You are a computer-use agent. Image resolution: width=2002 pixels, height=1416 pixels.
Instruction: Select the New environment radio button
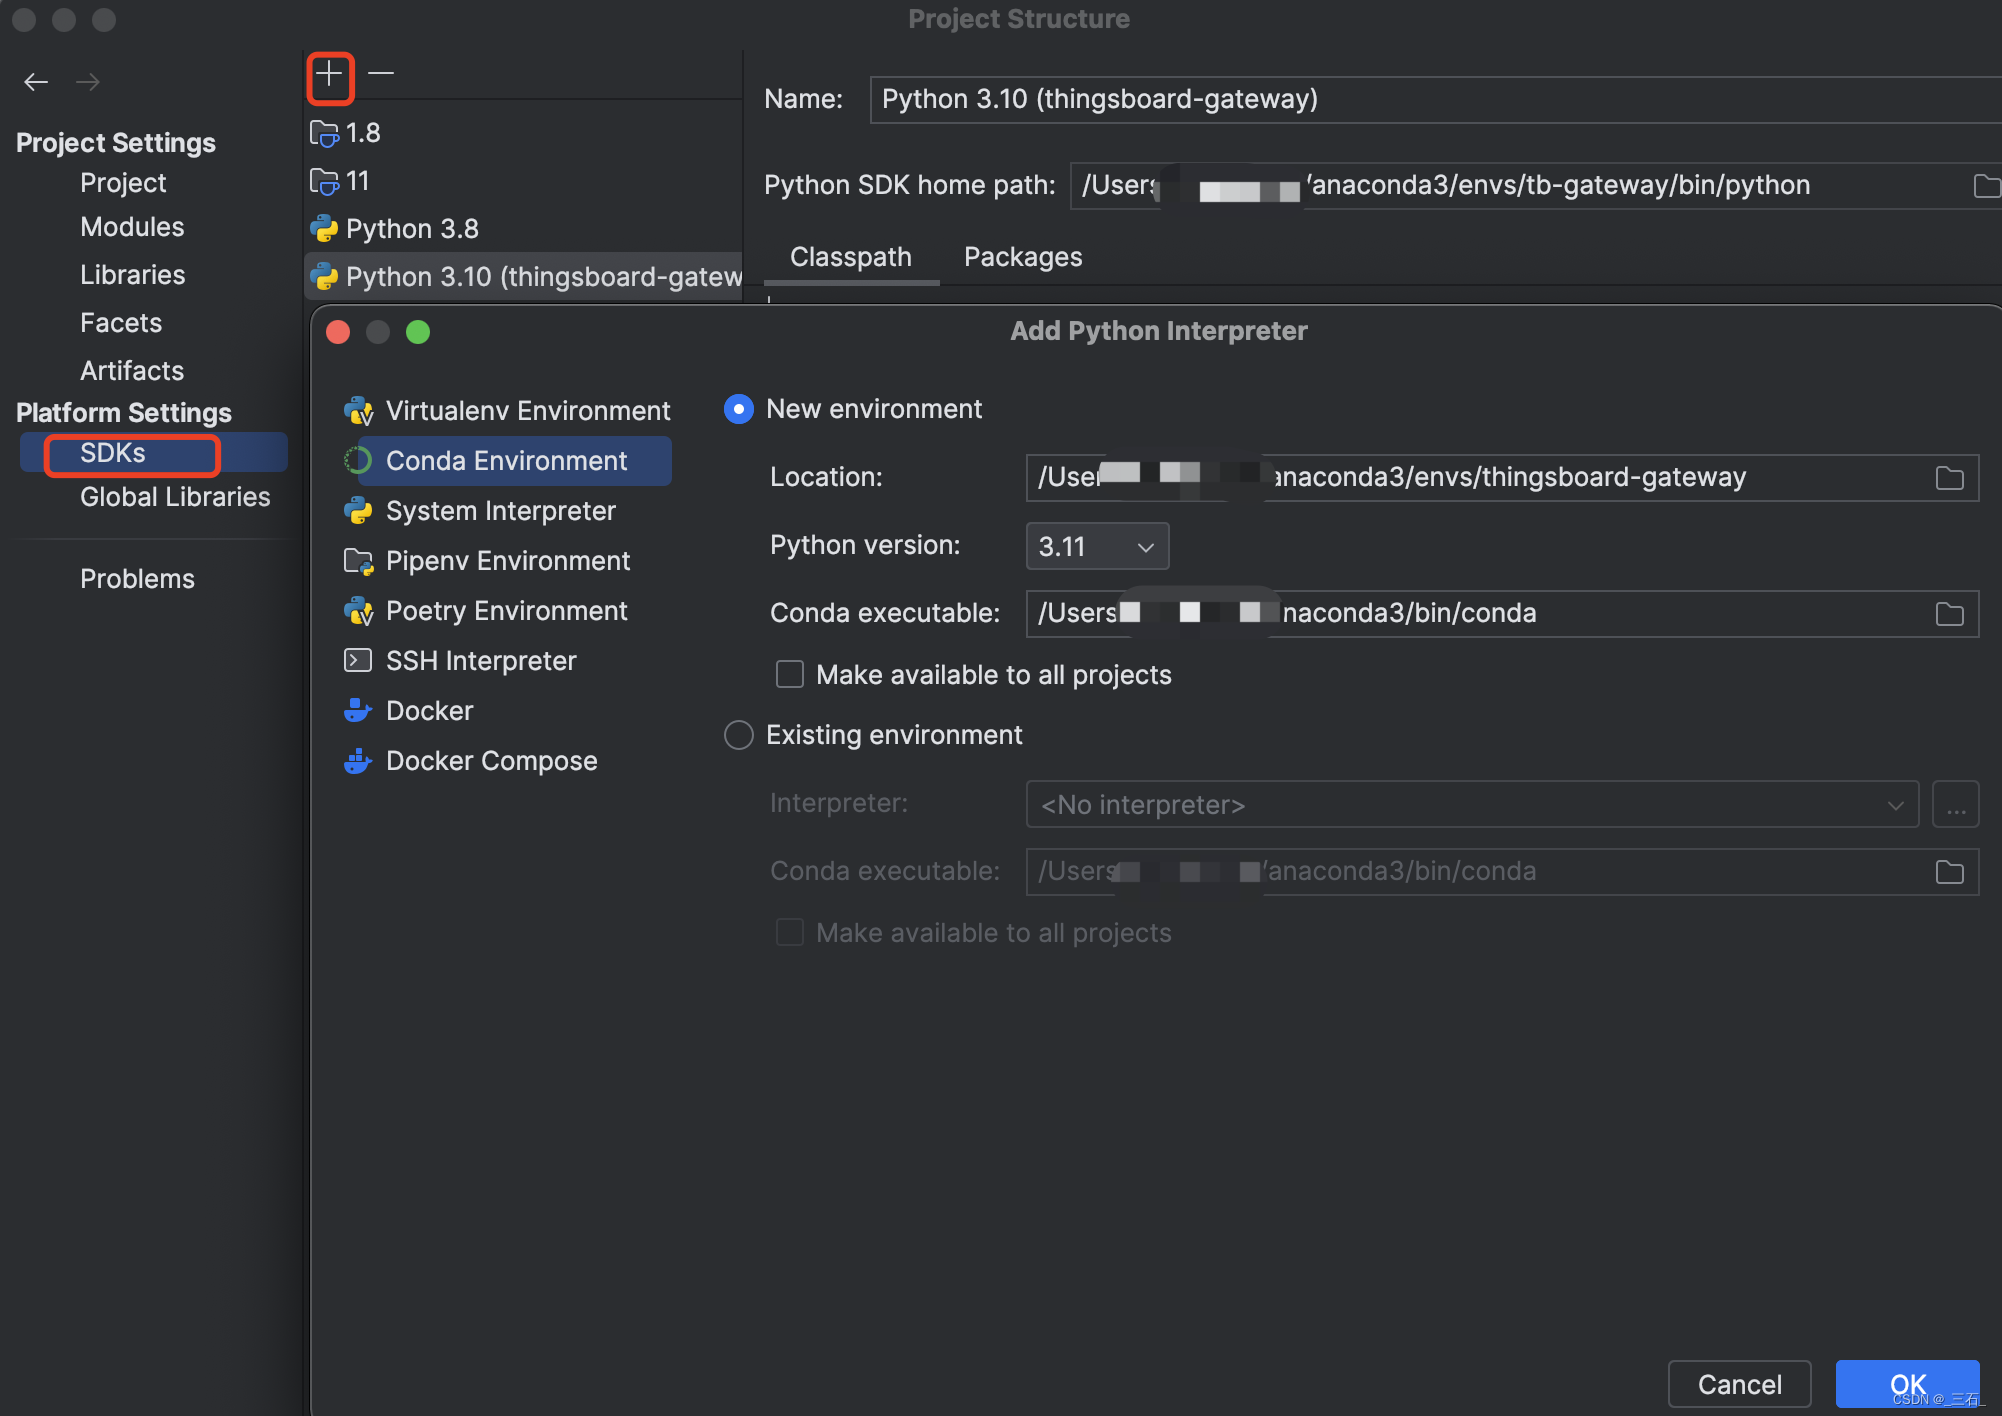(x=739, y=409)
